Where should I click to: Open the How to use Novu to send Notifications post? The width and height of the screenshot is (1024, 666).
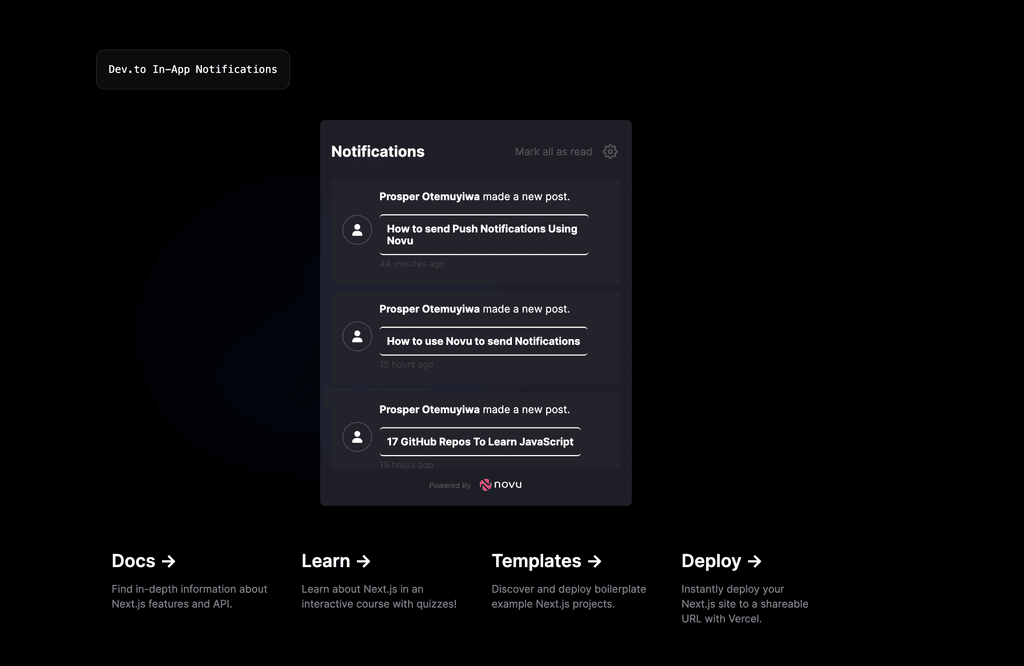click(x=483, y=341)
